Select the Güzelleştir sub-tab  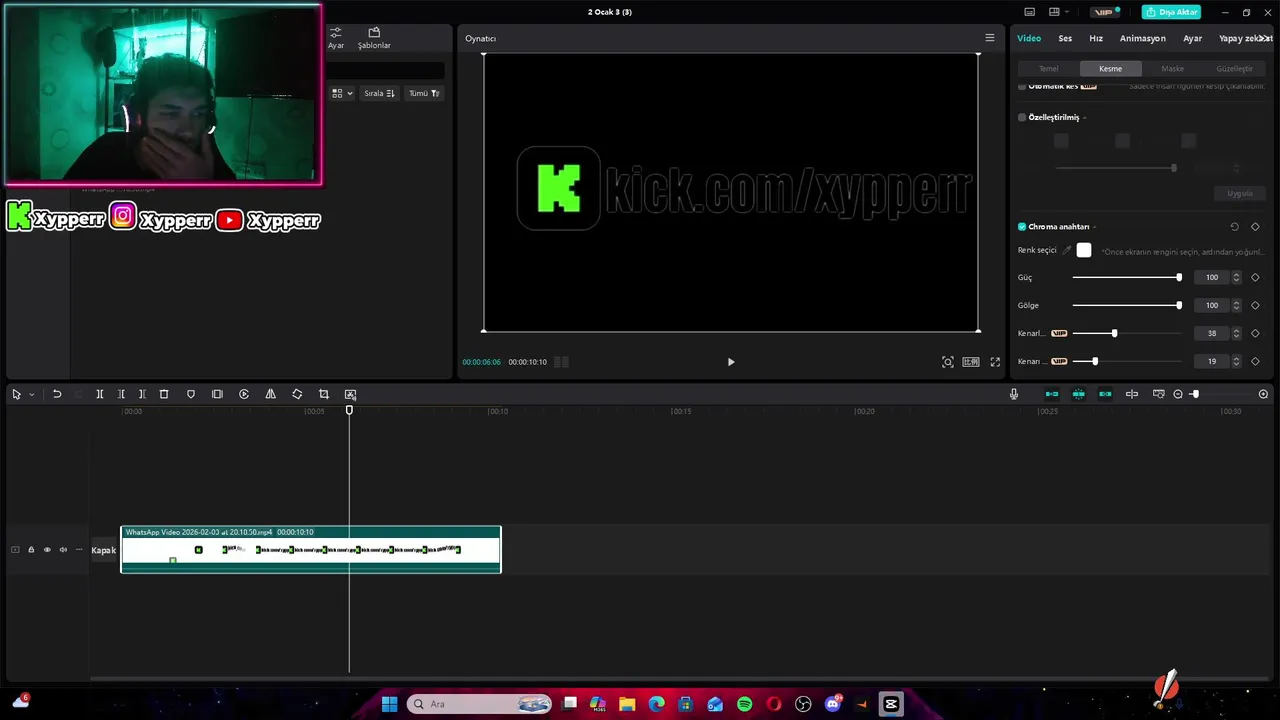point(1234,69)
